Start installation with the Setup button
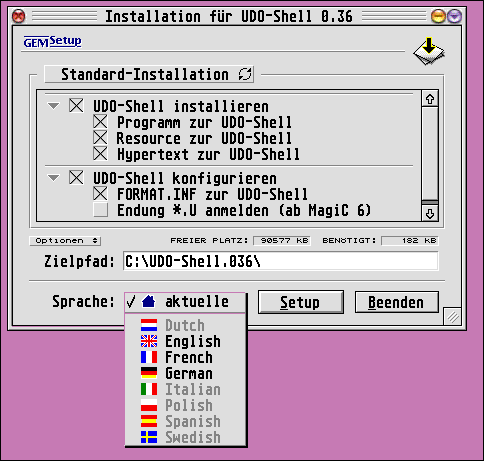This screenshot has height=461, width=484. (300, 302)
